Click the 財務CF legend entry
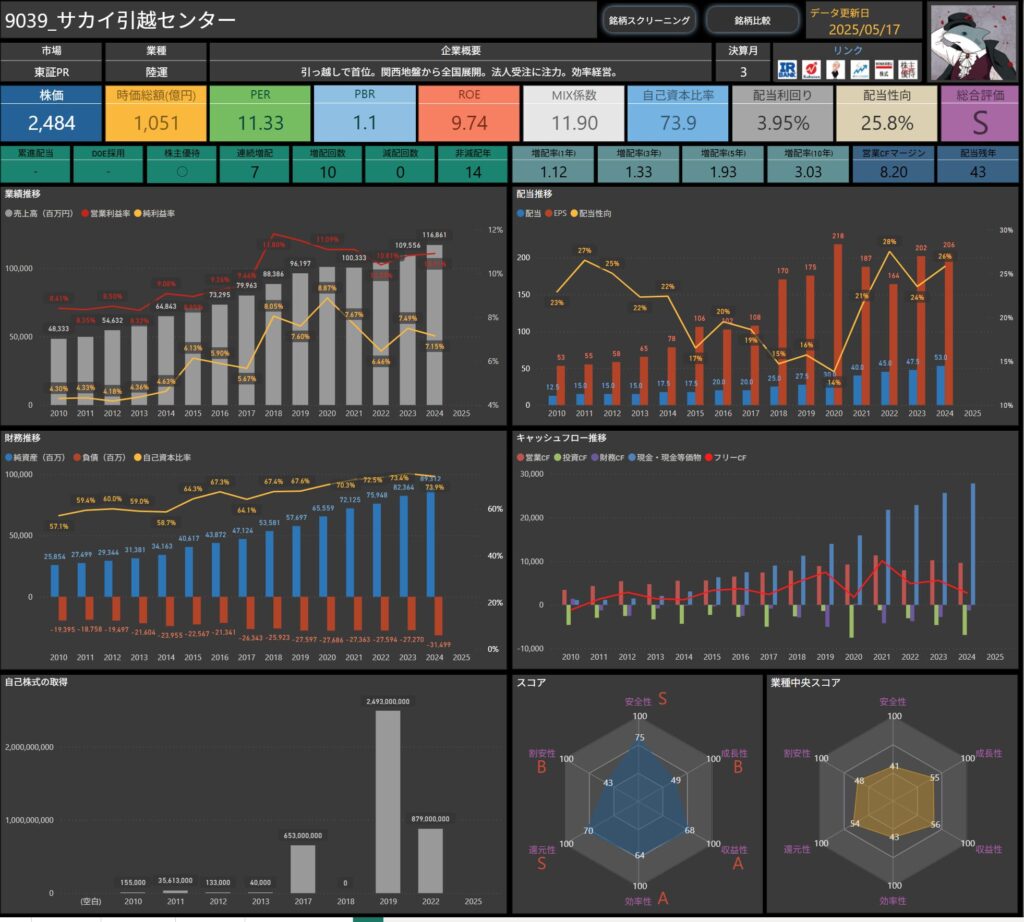This screenshot has width=1024, height=922. point(608,457)
